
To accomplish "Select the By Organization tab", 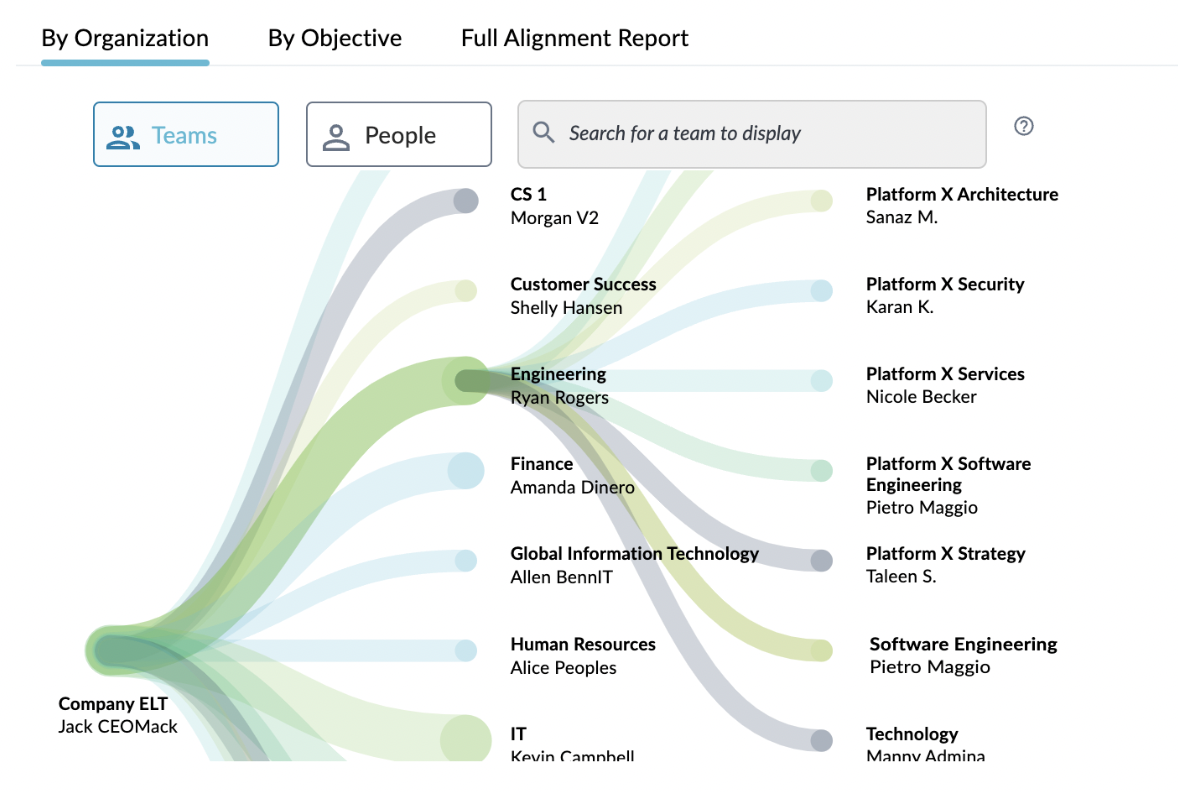I will click(125, 38).
